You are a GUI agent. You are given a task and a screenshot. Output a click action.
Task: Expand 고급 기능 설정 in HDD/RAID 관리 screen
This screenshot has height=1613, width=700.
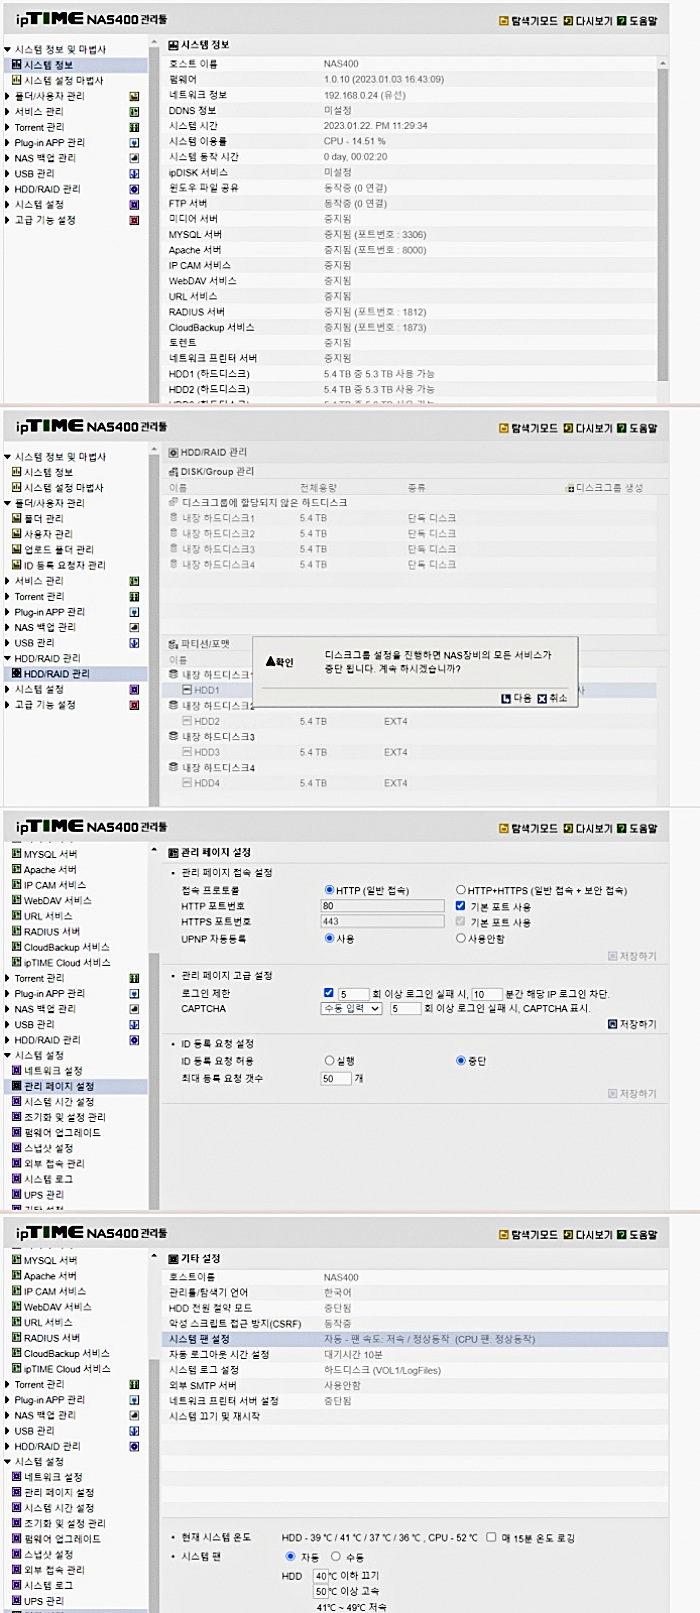point(7,705)
